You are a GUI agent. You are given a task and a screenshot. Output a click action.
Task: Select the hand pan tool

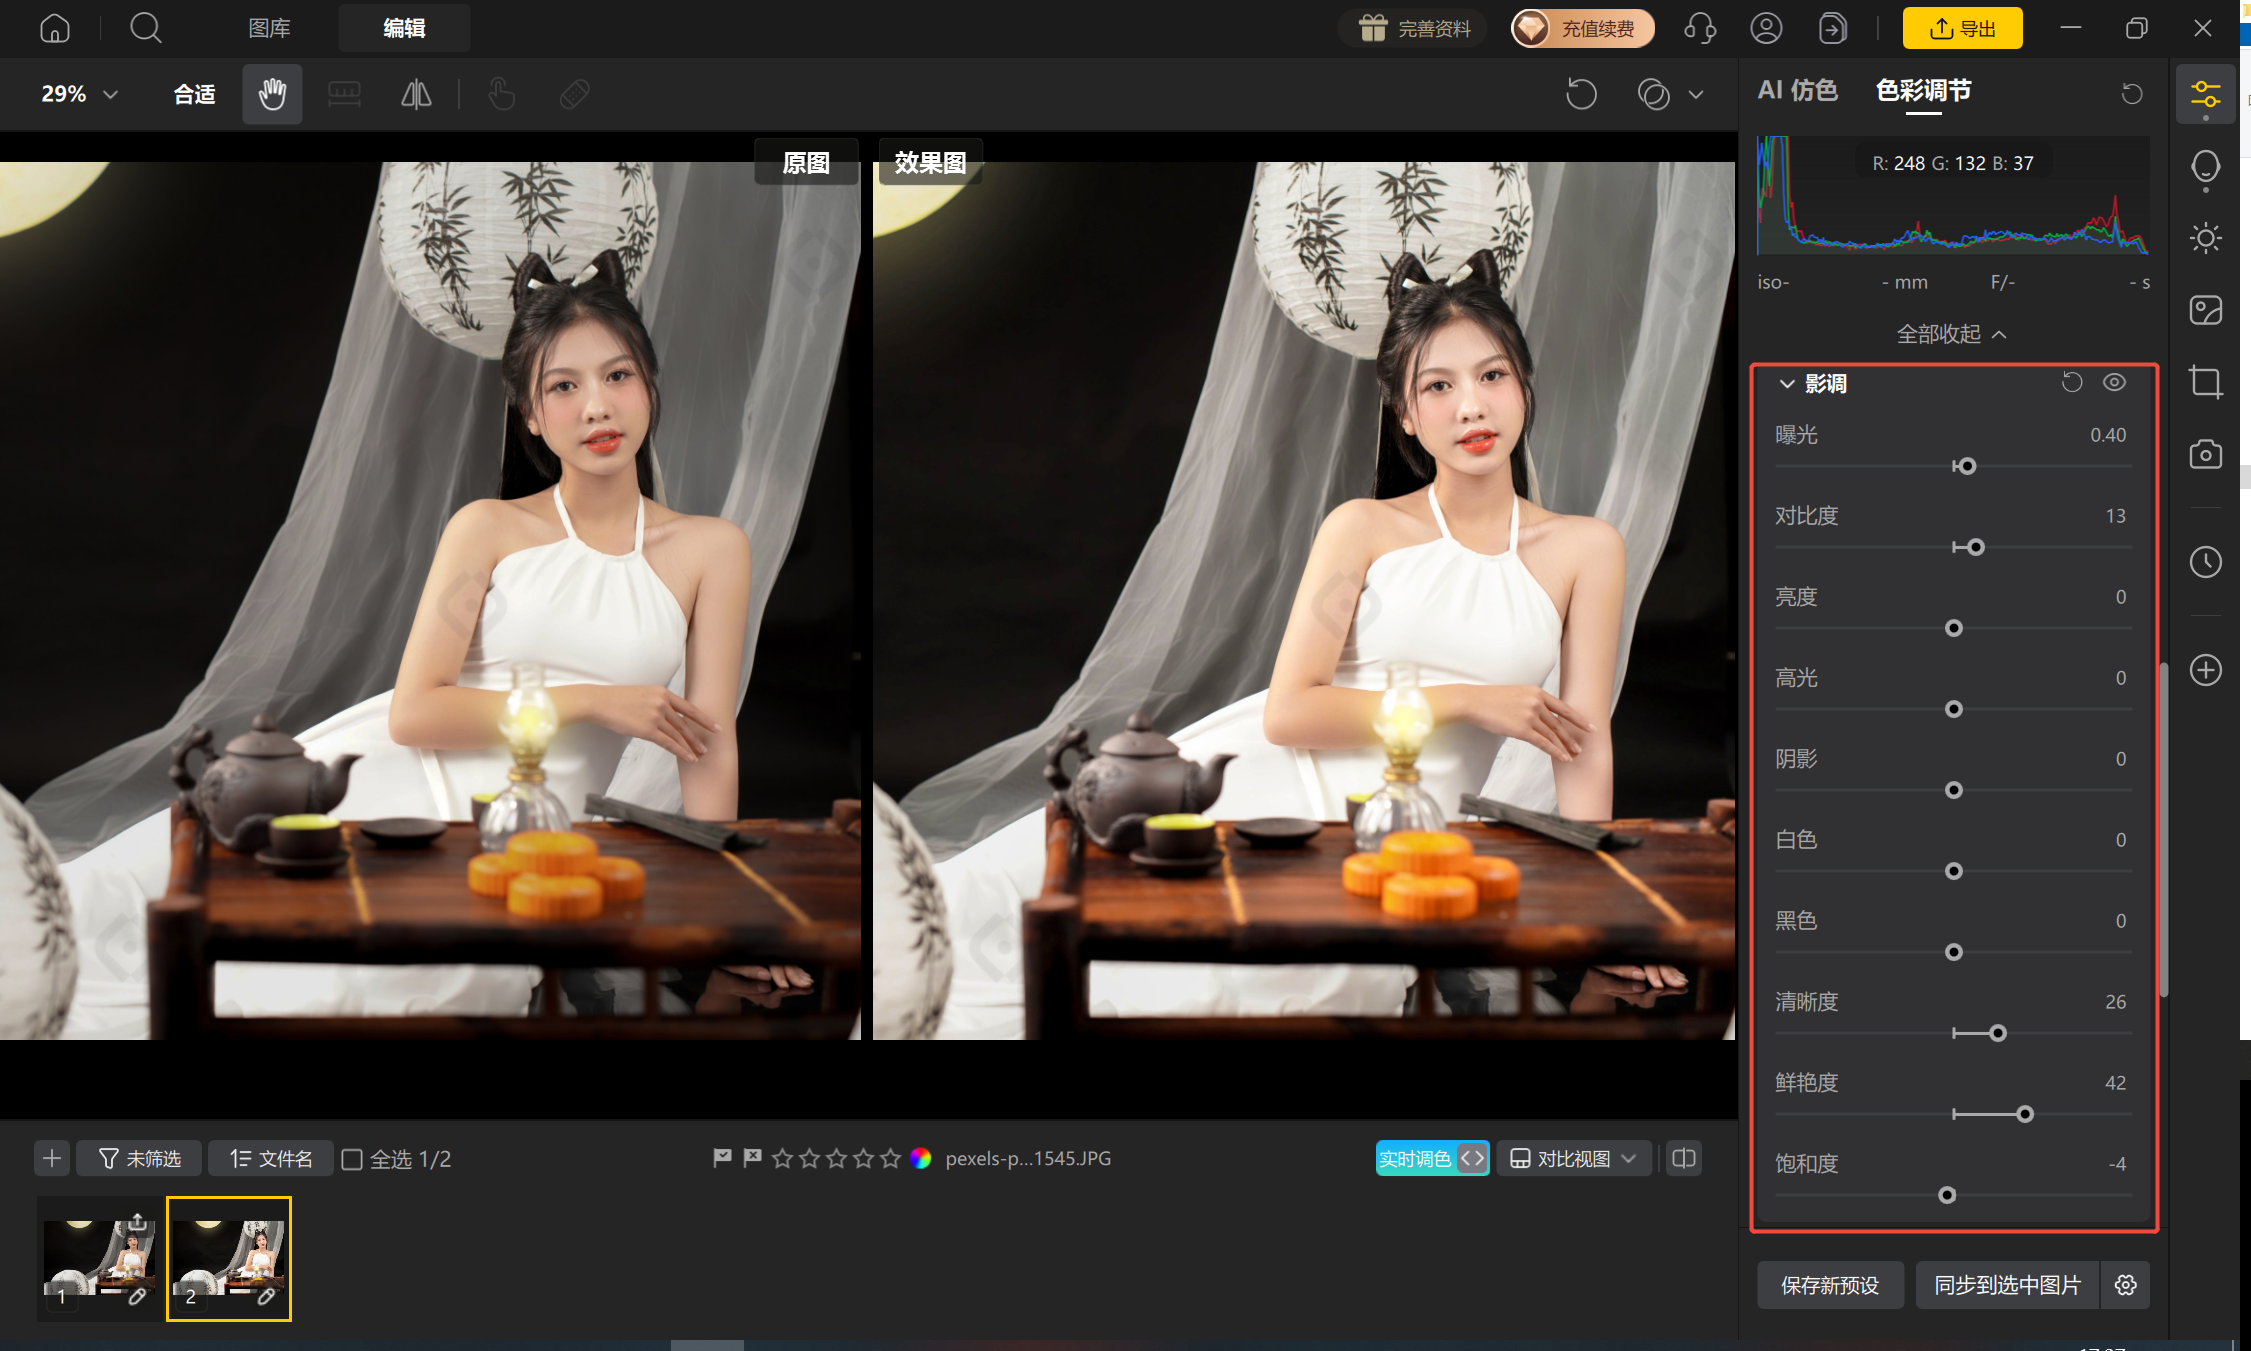point(272,94)
